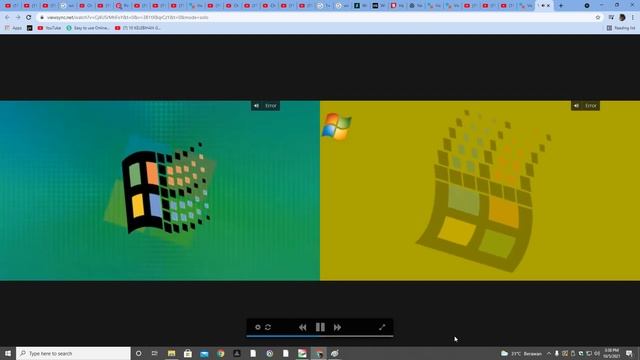Viewport: 640px width, 360px height.
Task: Switch to the first YouTube tab
Action: coord(11,6)
